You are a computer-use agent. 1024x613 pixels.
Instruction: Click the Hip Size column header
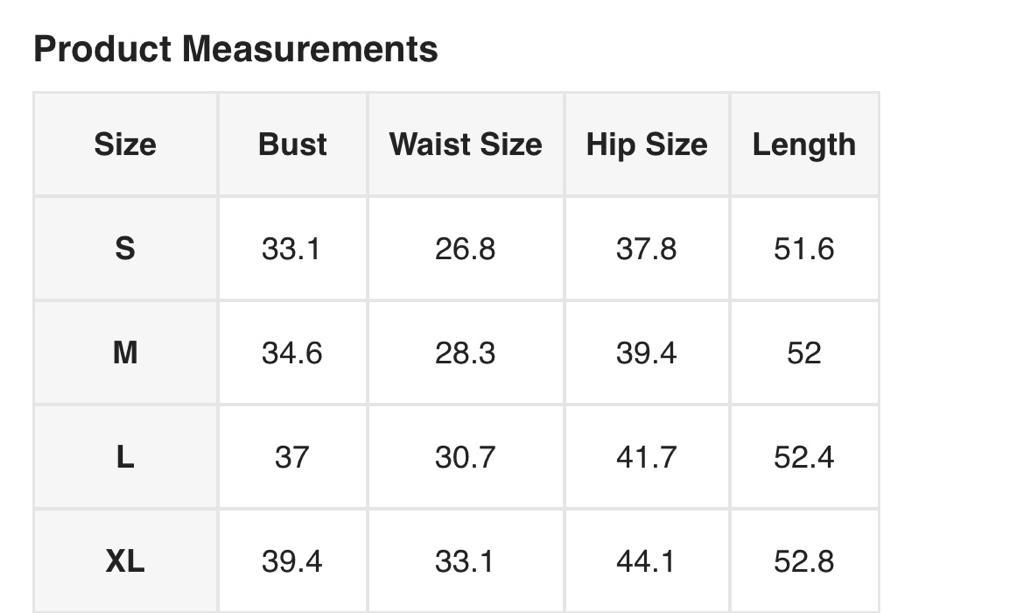point(646,144)
